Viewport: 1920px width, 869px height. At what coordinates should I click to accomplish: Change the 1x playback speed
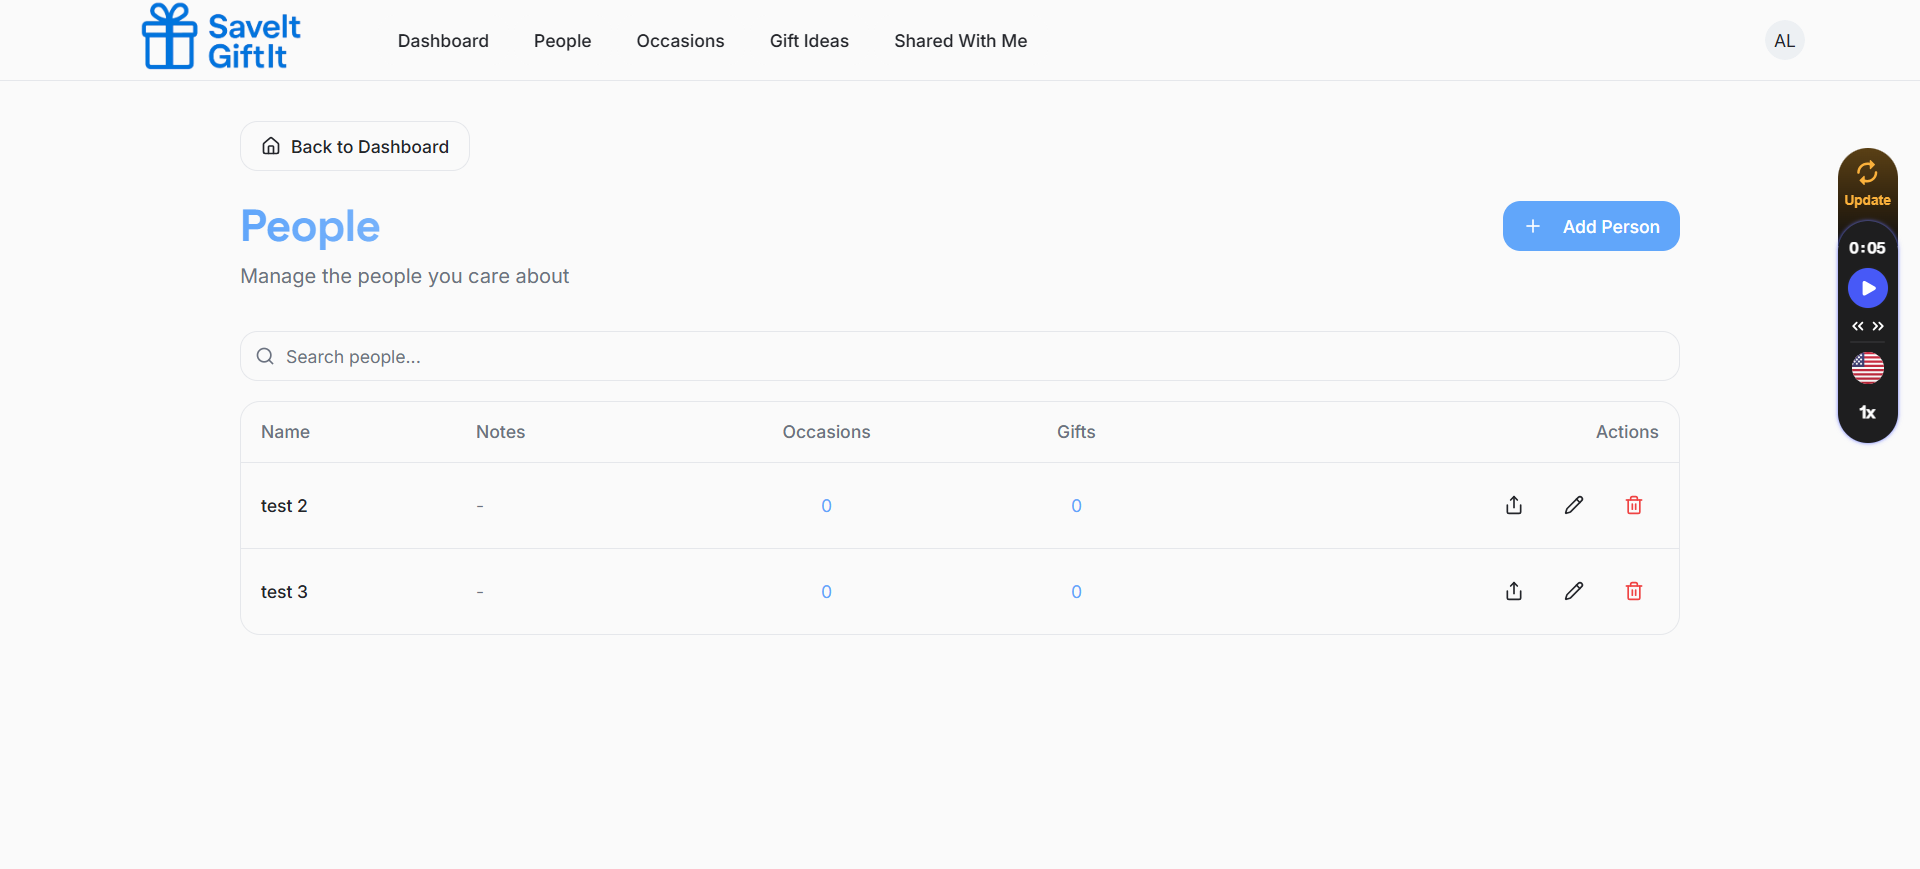[1867, 412]
